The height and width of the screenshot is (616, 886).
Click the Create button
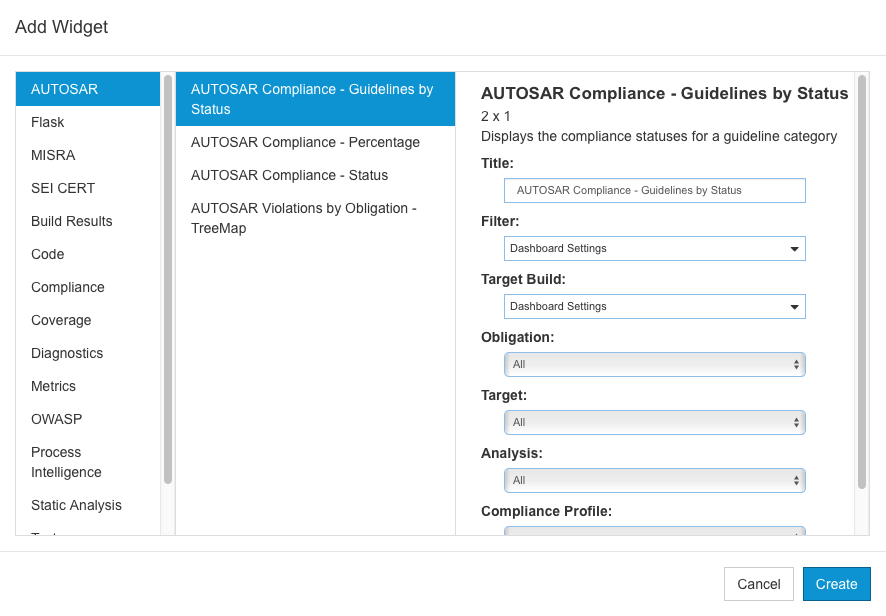(836, 584)
